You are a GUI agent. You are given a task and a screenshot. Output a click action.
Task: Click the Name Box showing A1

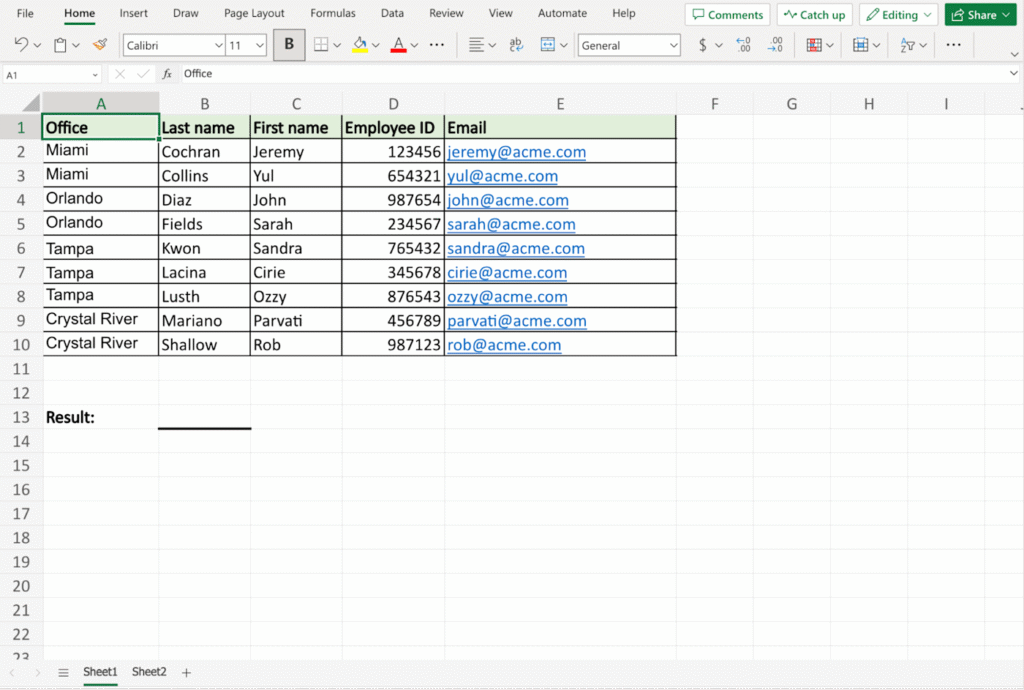point(52,75)
